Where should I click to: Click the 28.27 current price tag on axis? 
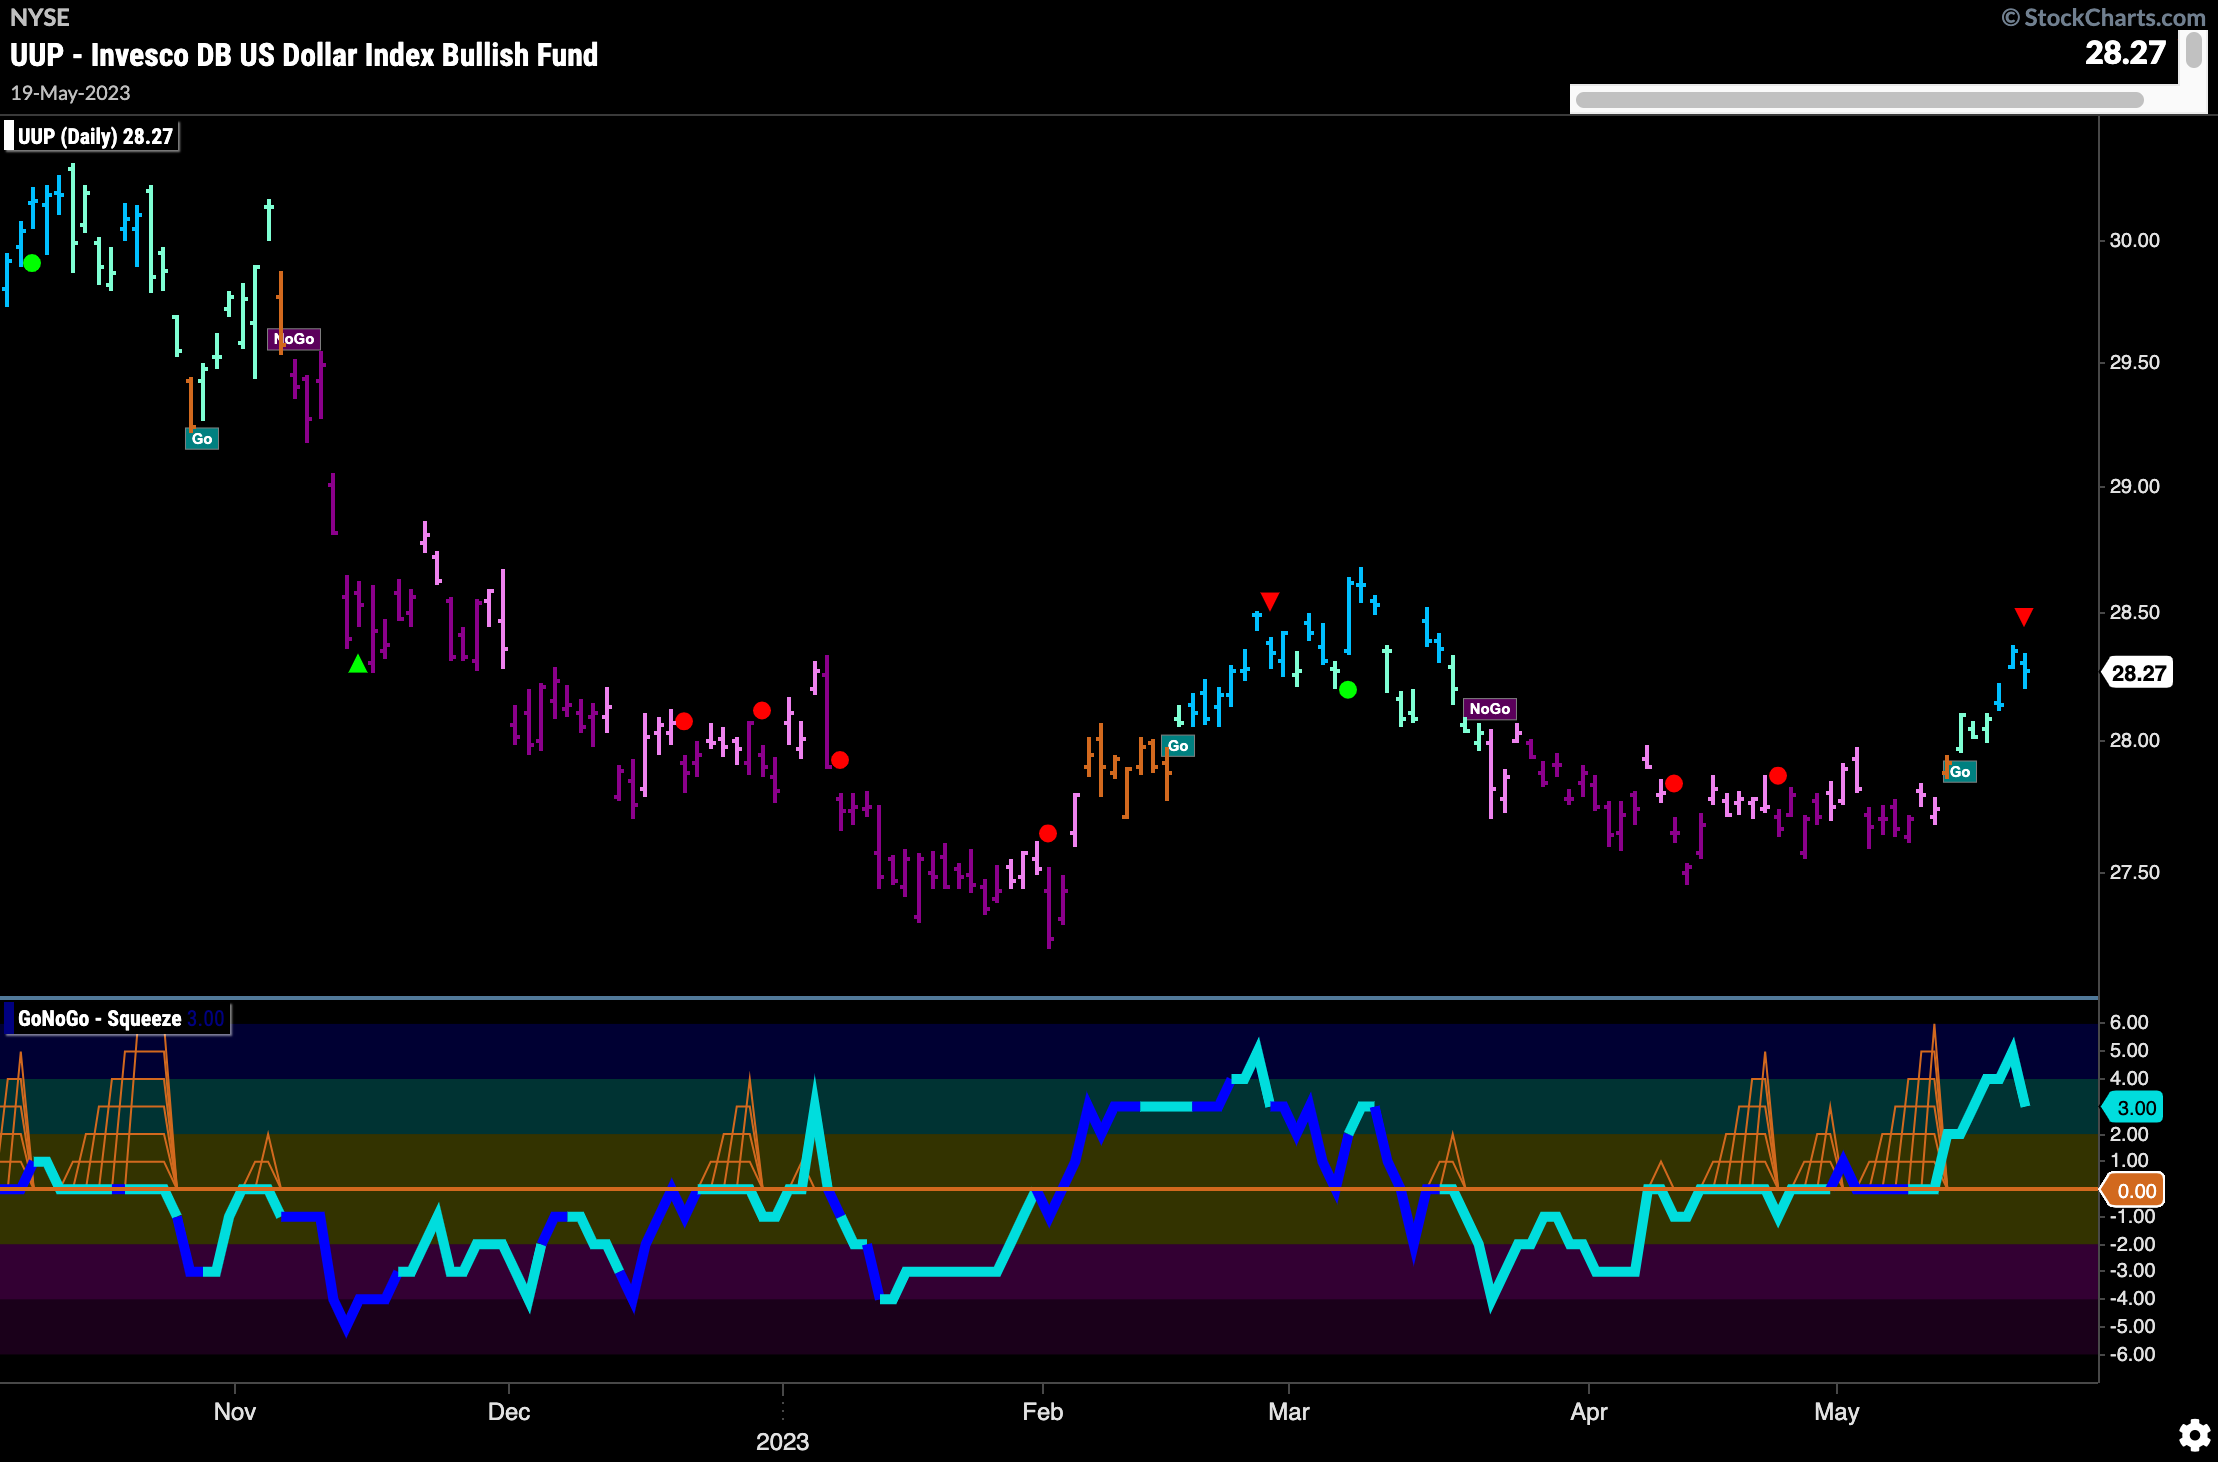tap(2137, 673)
